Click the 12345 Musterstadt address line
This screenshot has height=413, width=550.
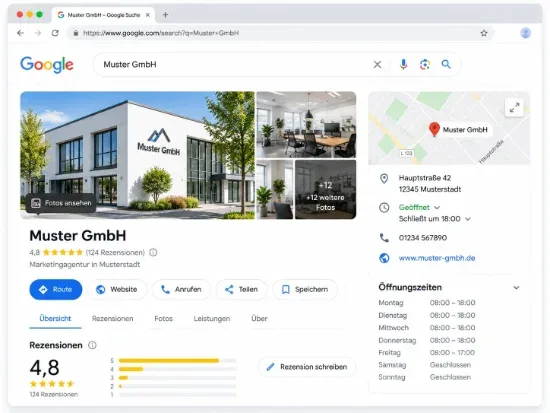430,189
